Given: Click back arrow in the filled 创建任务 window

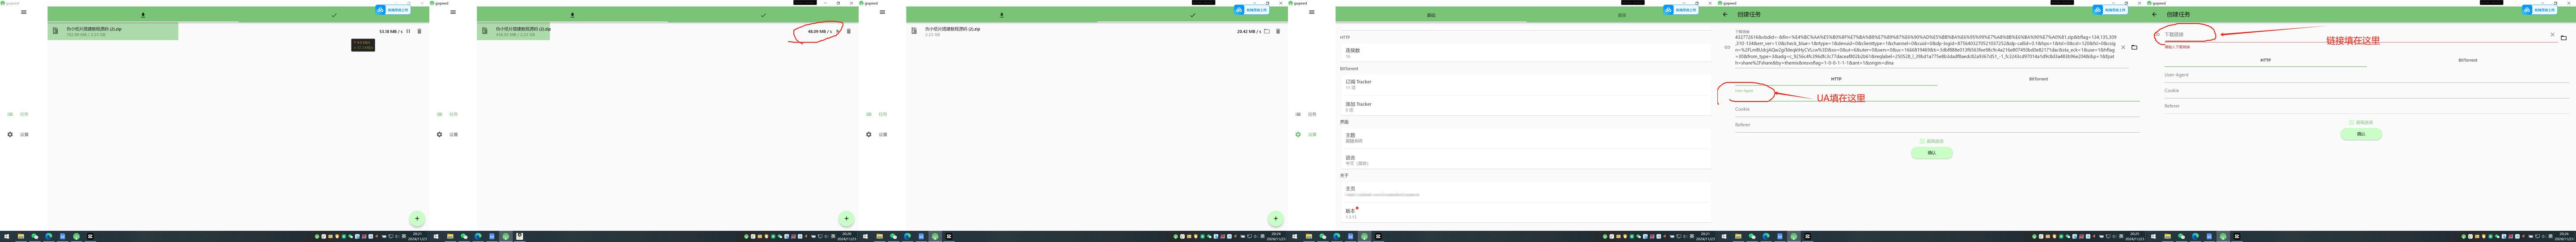Looking at the screenshot, I should [1725, 14].
